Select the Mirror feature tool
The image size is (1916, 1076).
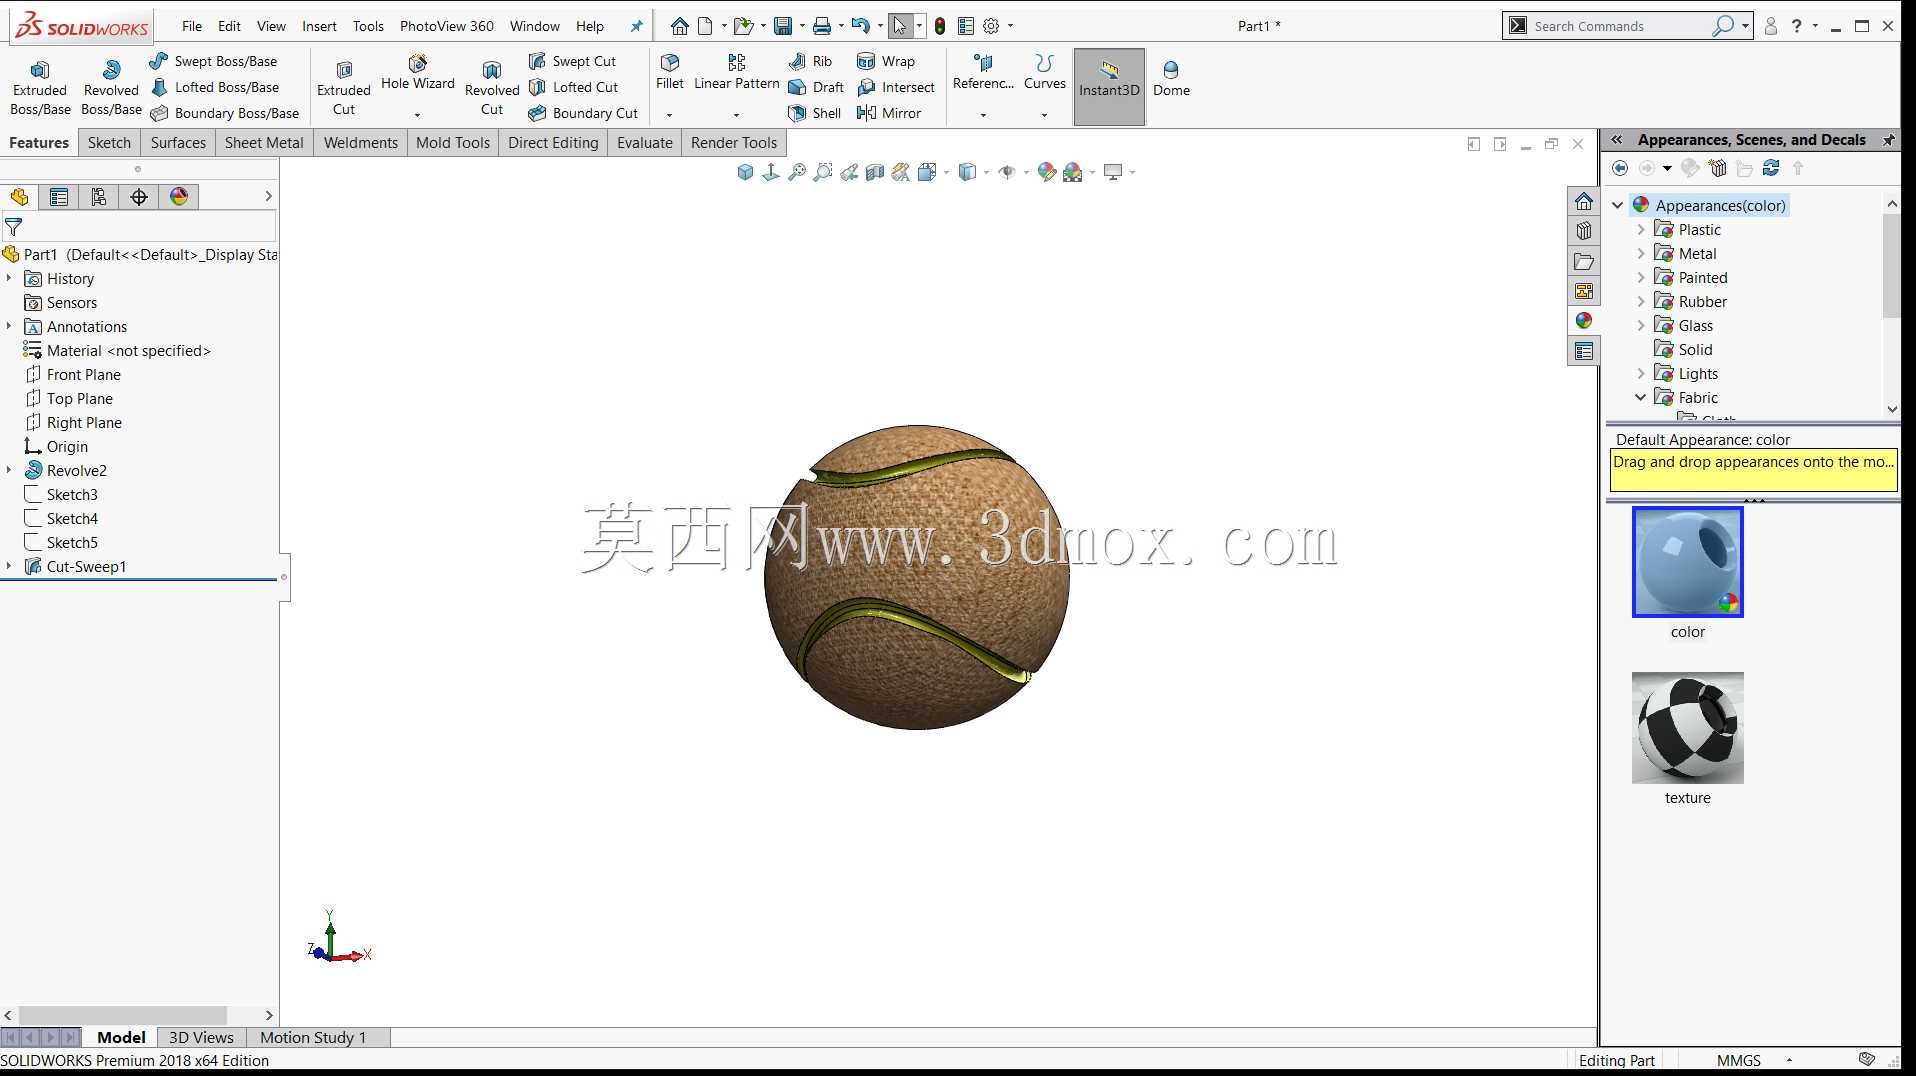tap(889, 113)
